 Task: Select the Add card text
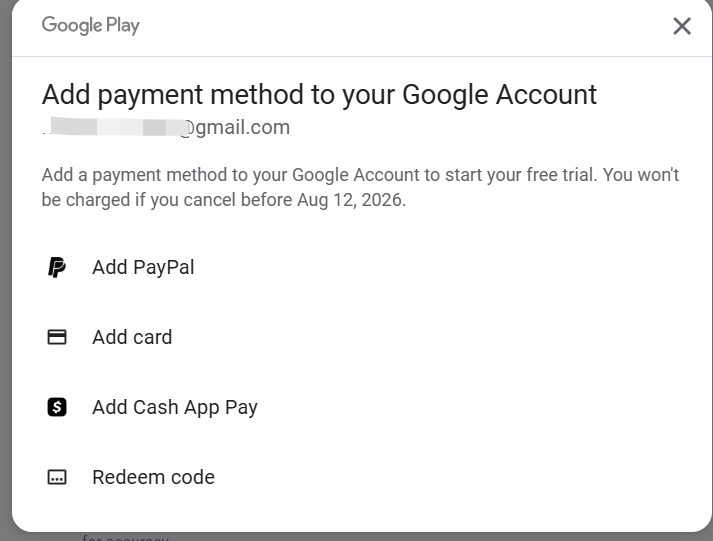pyautogui.click(x=132, y=337)
